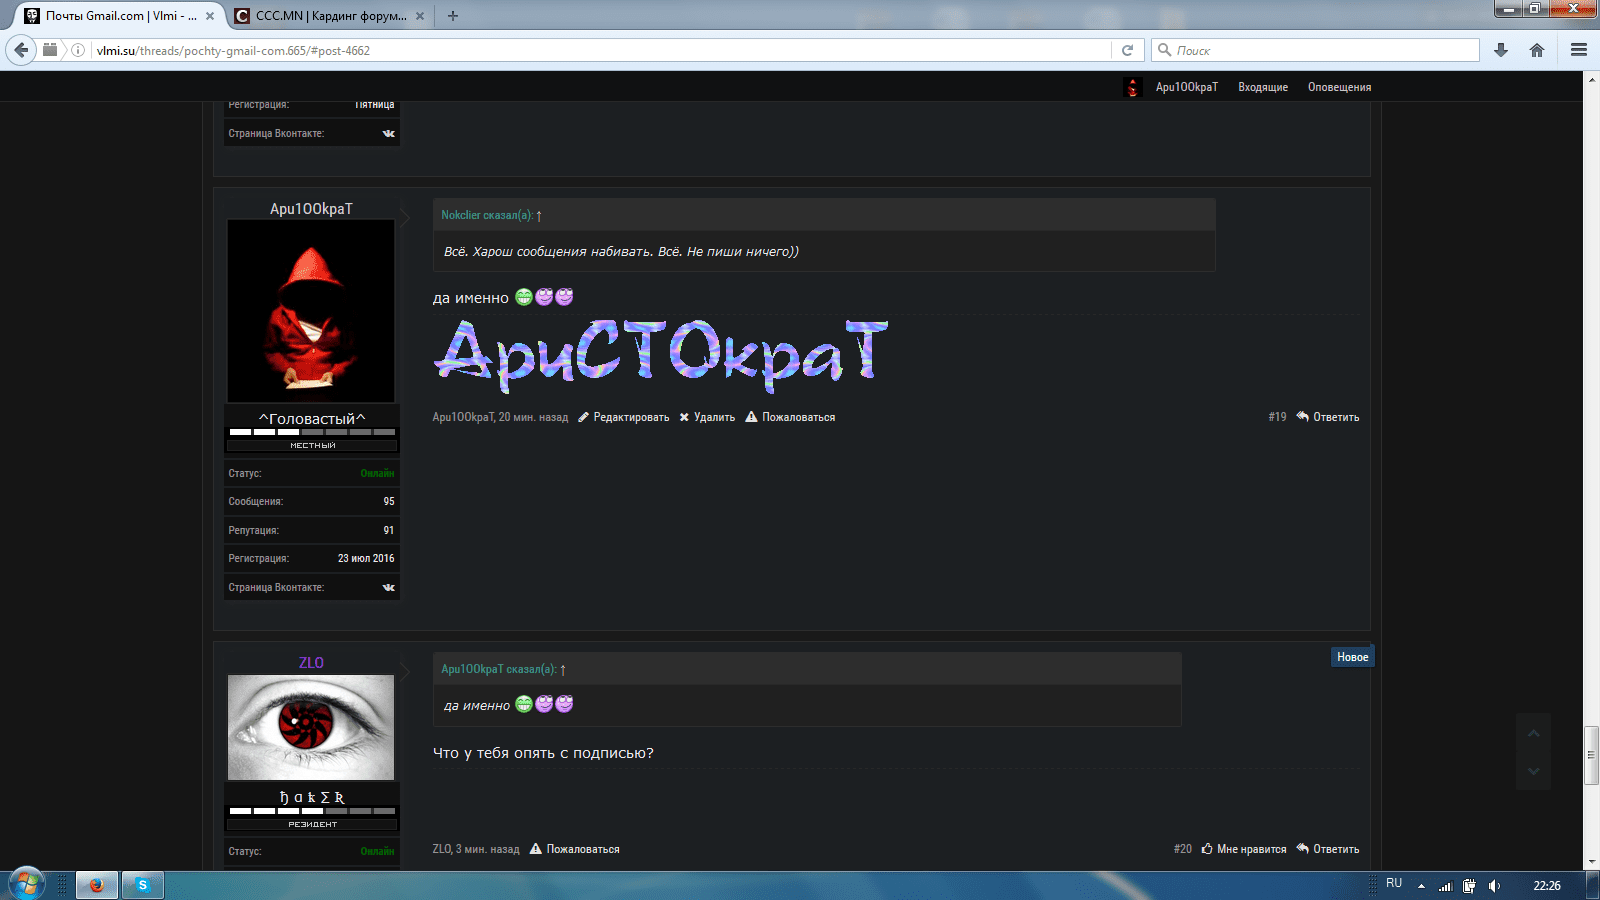Open the Firefox downloads arrow icon

click(x=1500, y=50)
